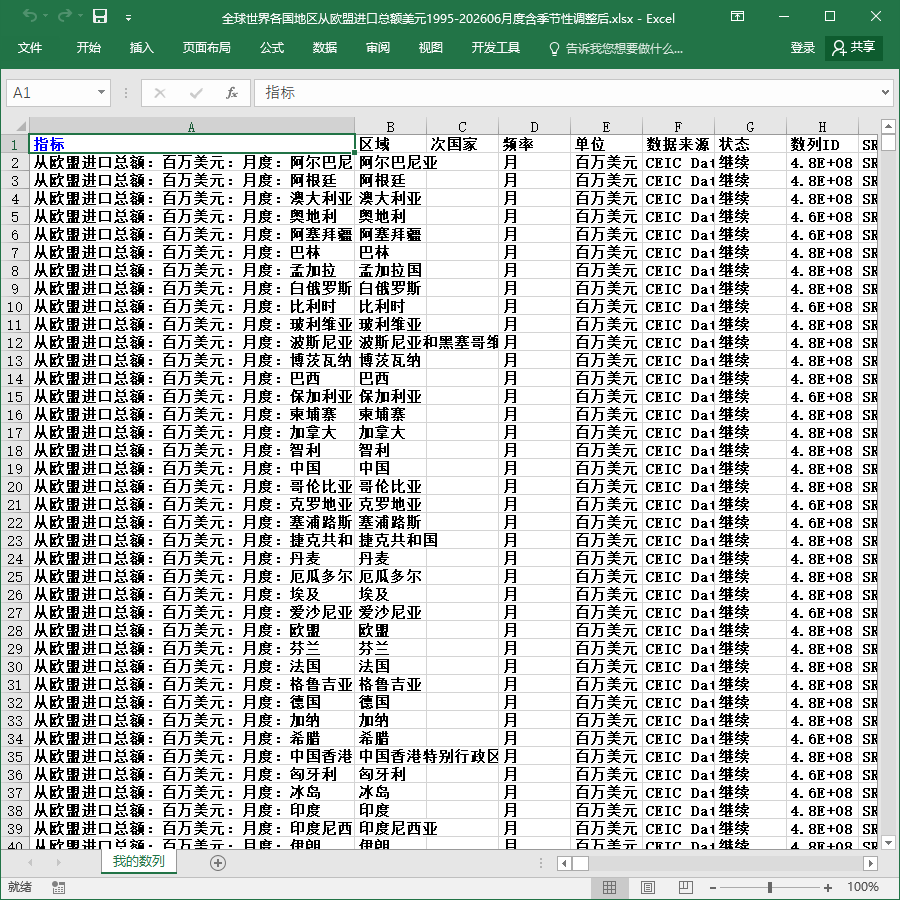Image resolution: width=900 pixels, height=900 pixels.
Task: Click the macro recording status bar icon
Action: (58, 887)
